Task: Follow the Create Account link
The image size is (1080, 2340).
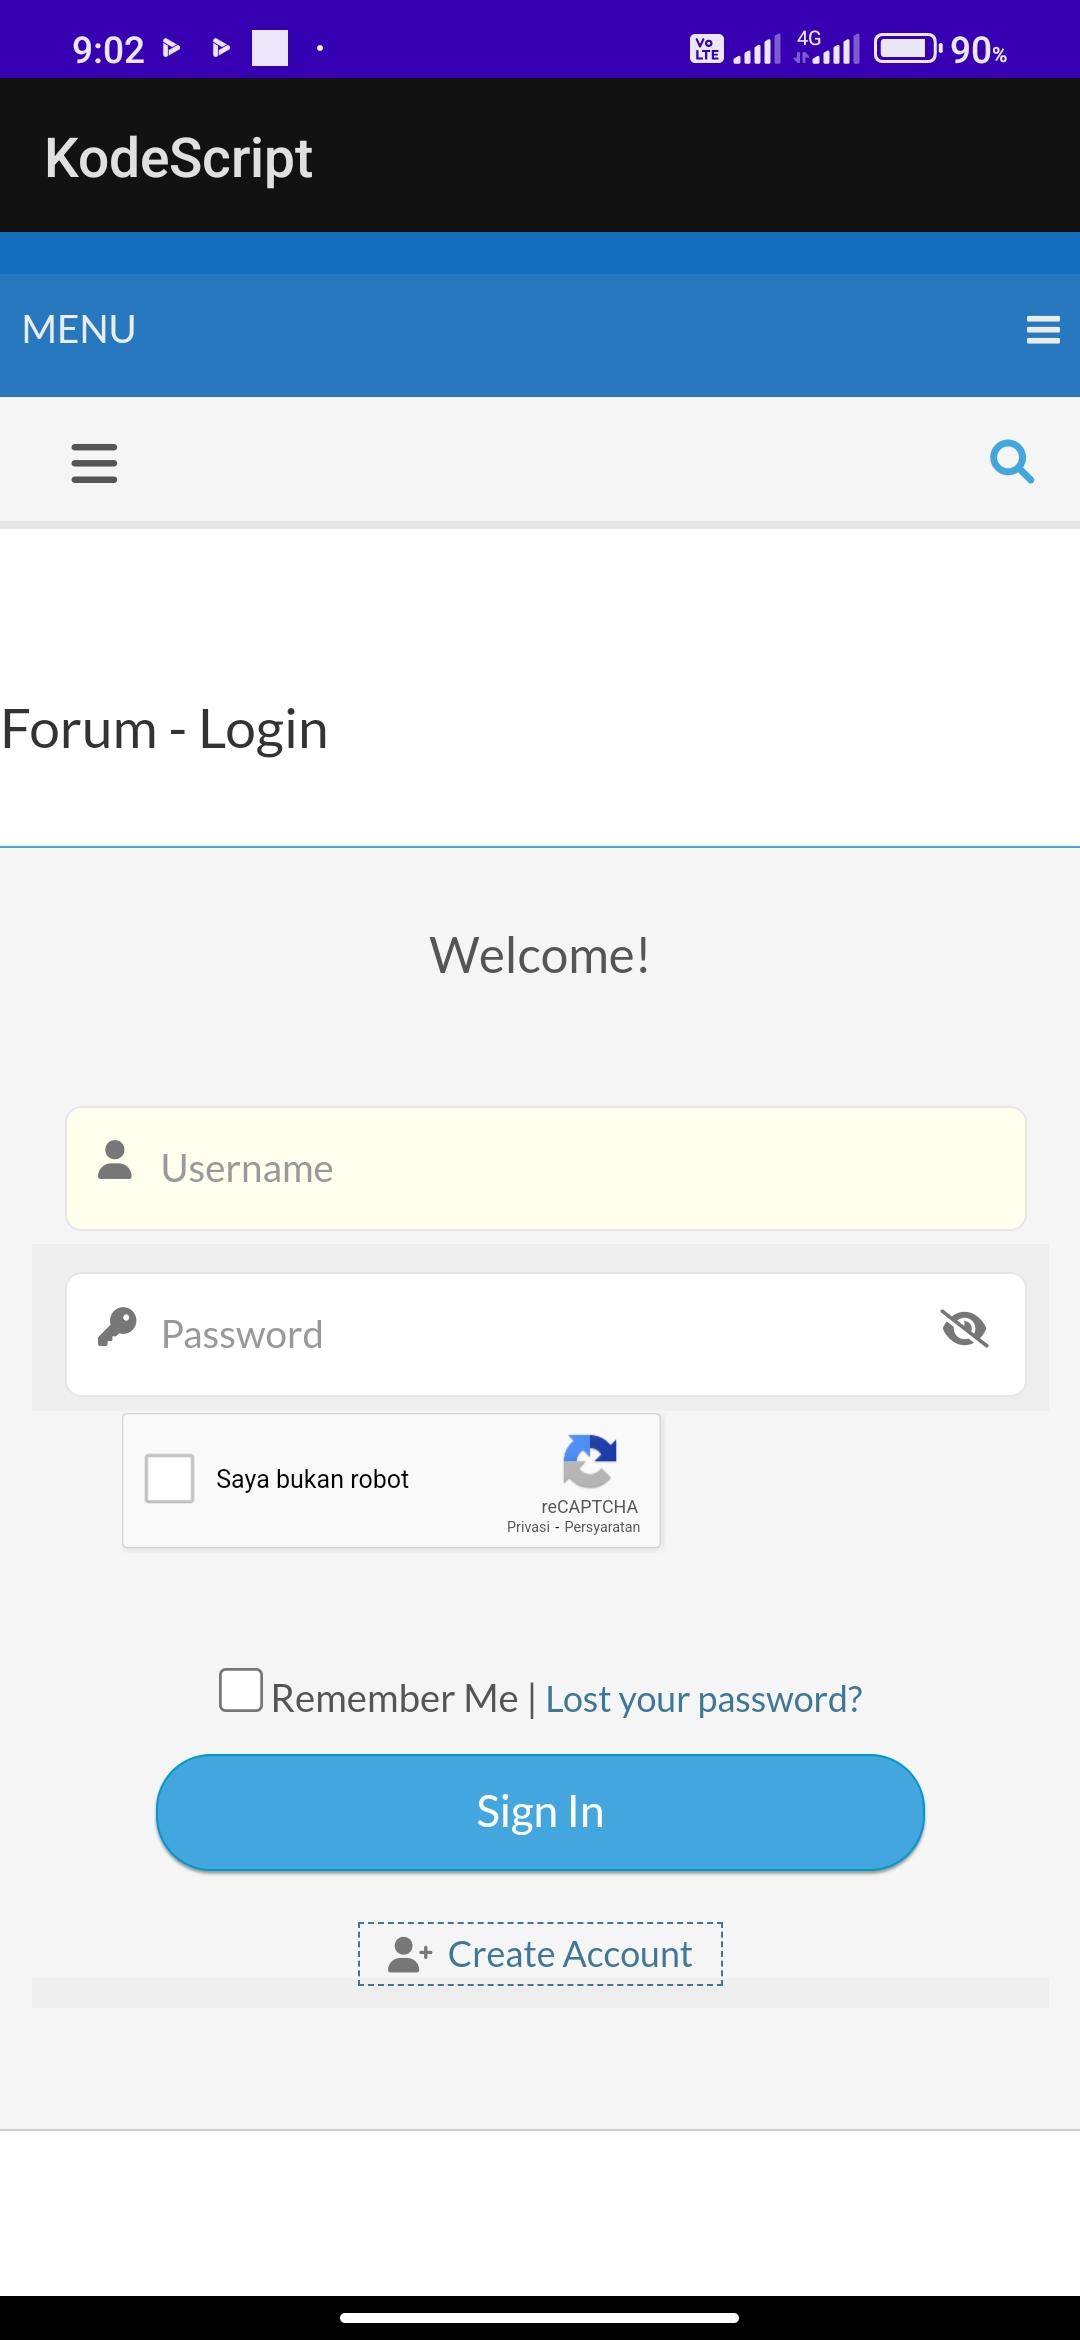Action: click(541, 1954)
